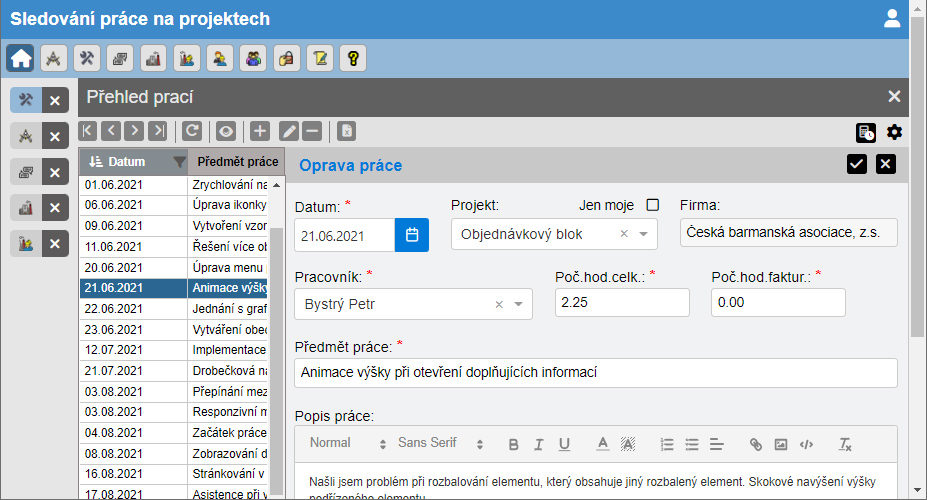Export the list to Excel file
This screenshot has height=500, width=927.
click(346, 131)
